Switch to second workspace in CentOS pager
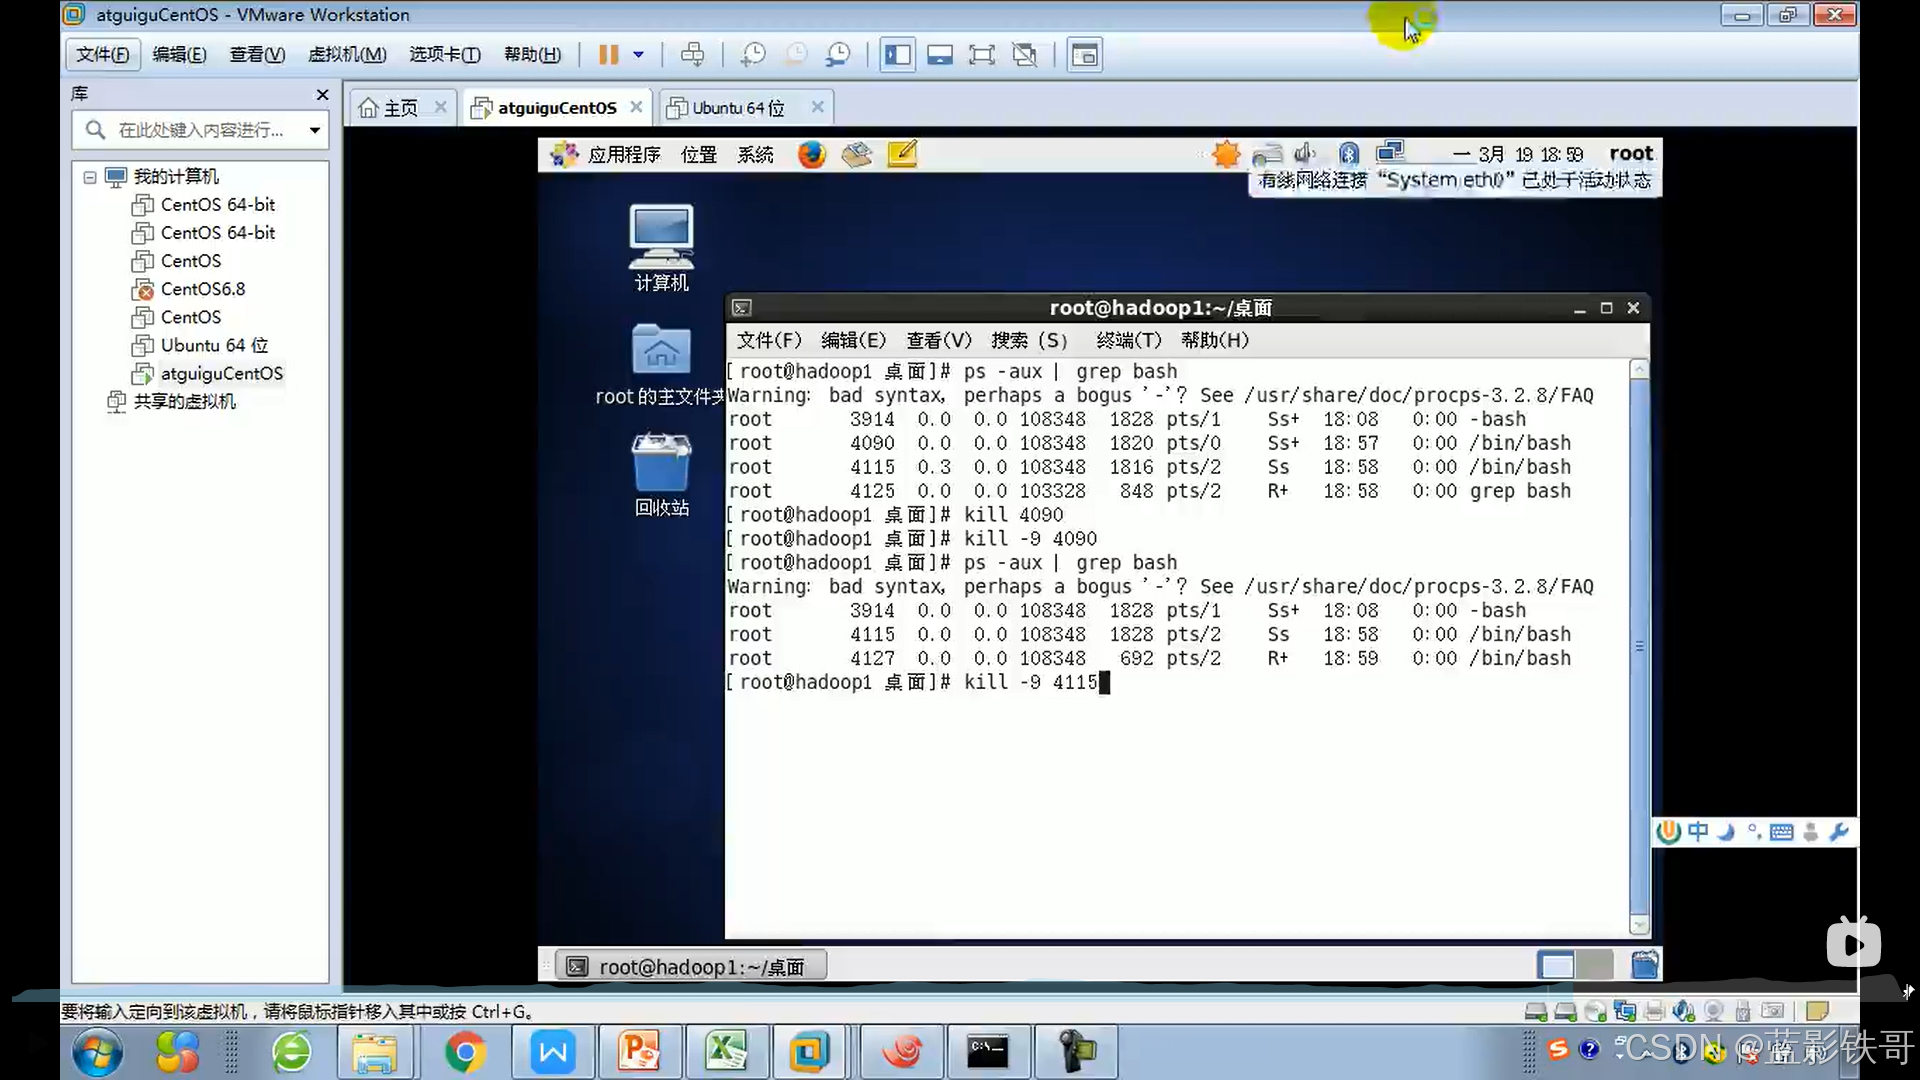1920x1080 pixels. tap(1595, 965)
